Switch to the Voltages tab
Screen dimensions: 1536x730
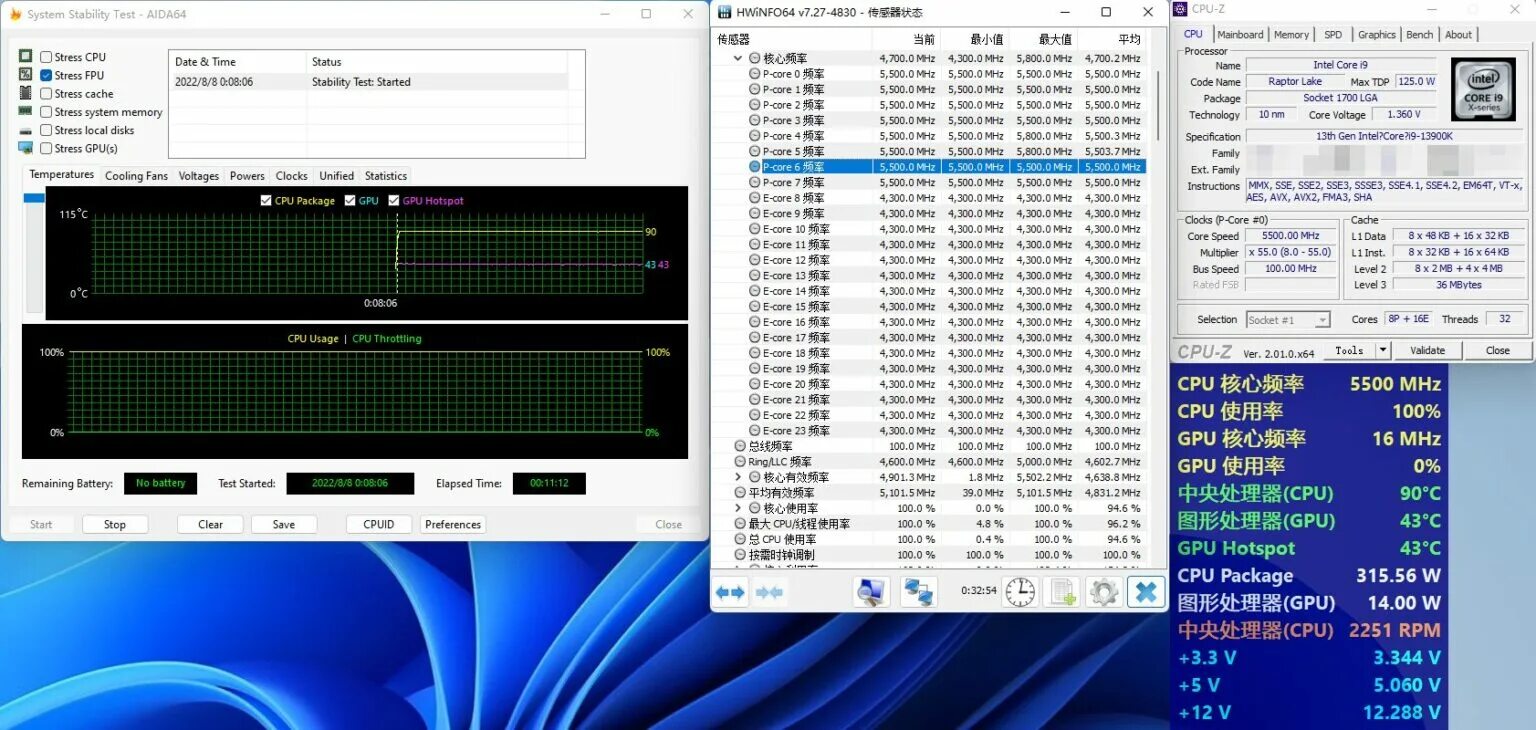198,176
